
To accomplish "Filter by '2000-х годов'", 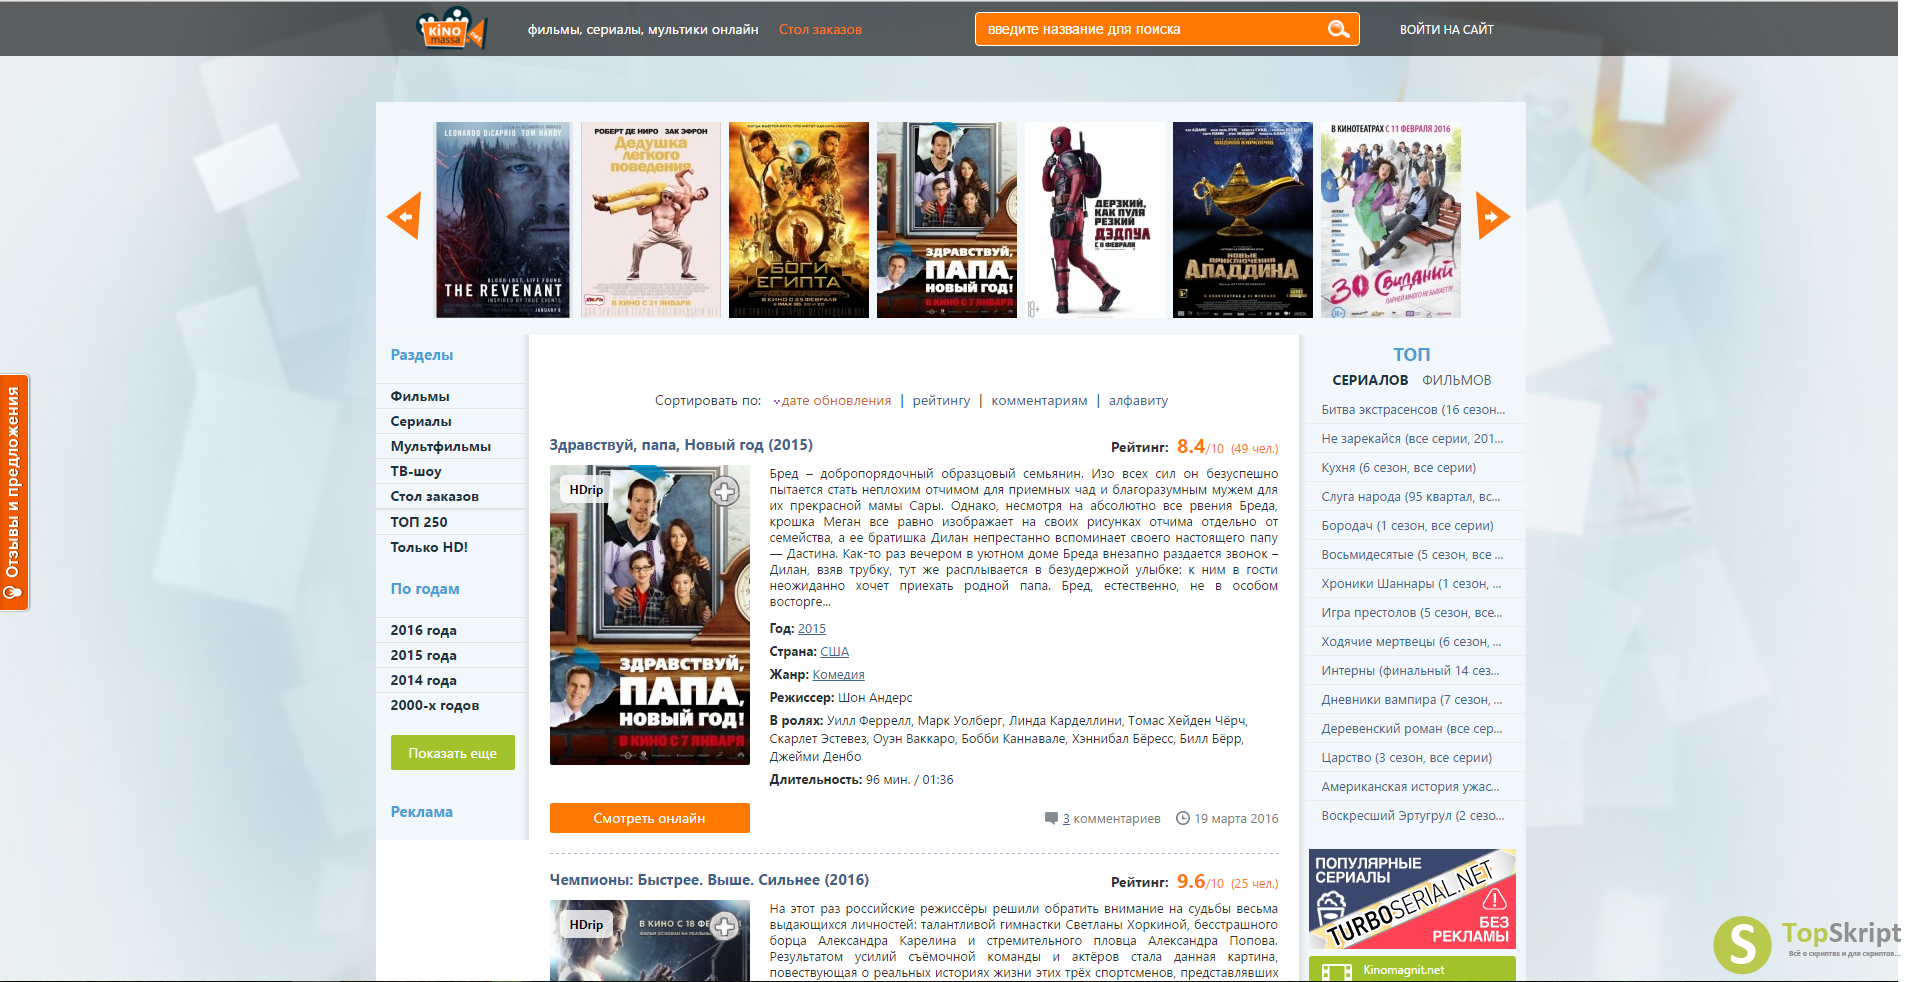I will [x=435, y=705].
